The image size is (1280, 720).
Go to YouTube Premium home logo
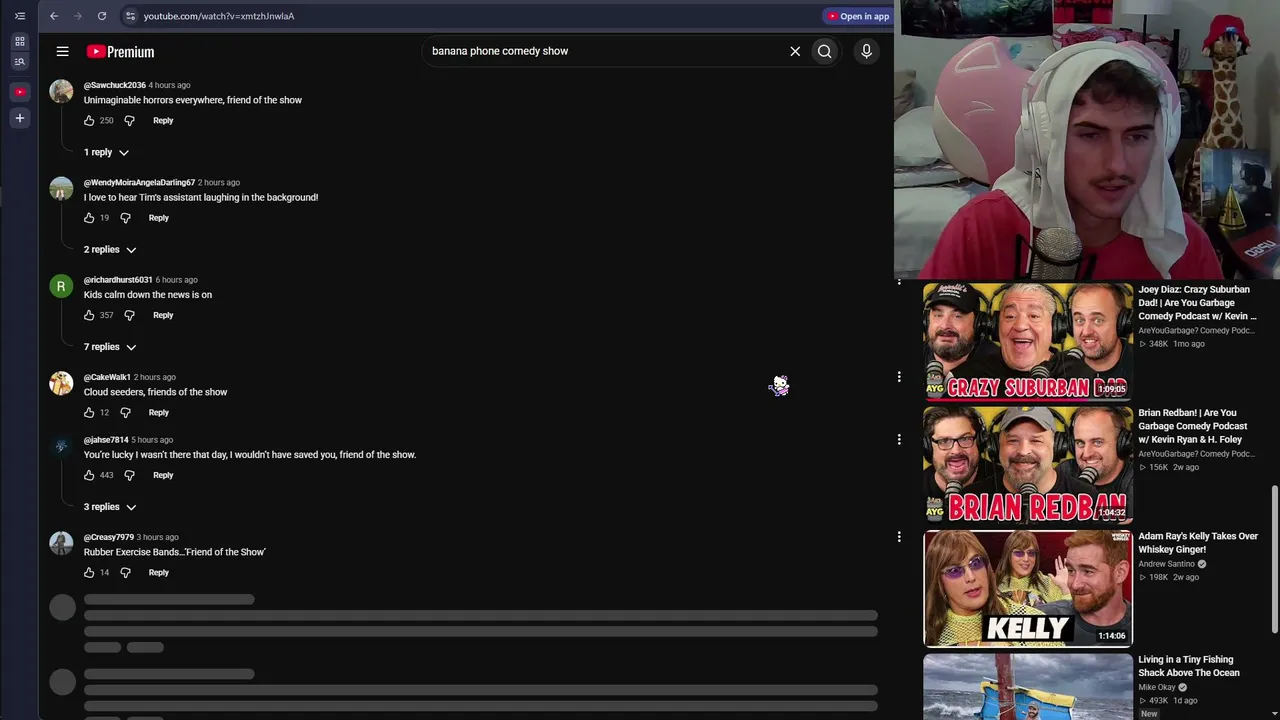click(x=120, y=52)
